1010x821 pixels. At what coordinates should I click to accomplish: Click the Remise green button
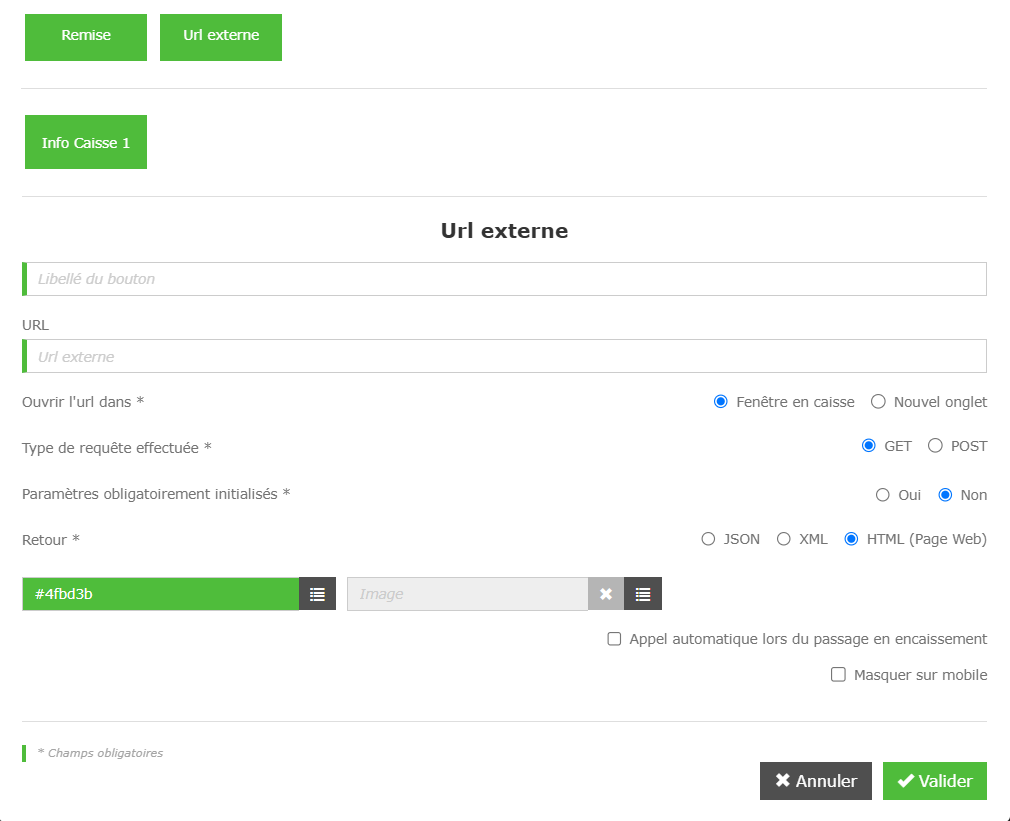coord(86,37)
